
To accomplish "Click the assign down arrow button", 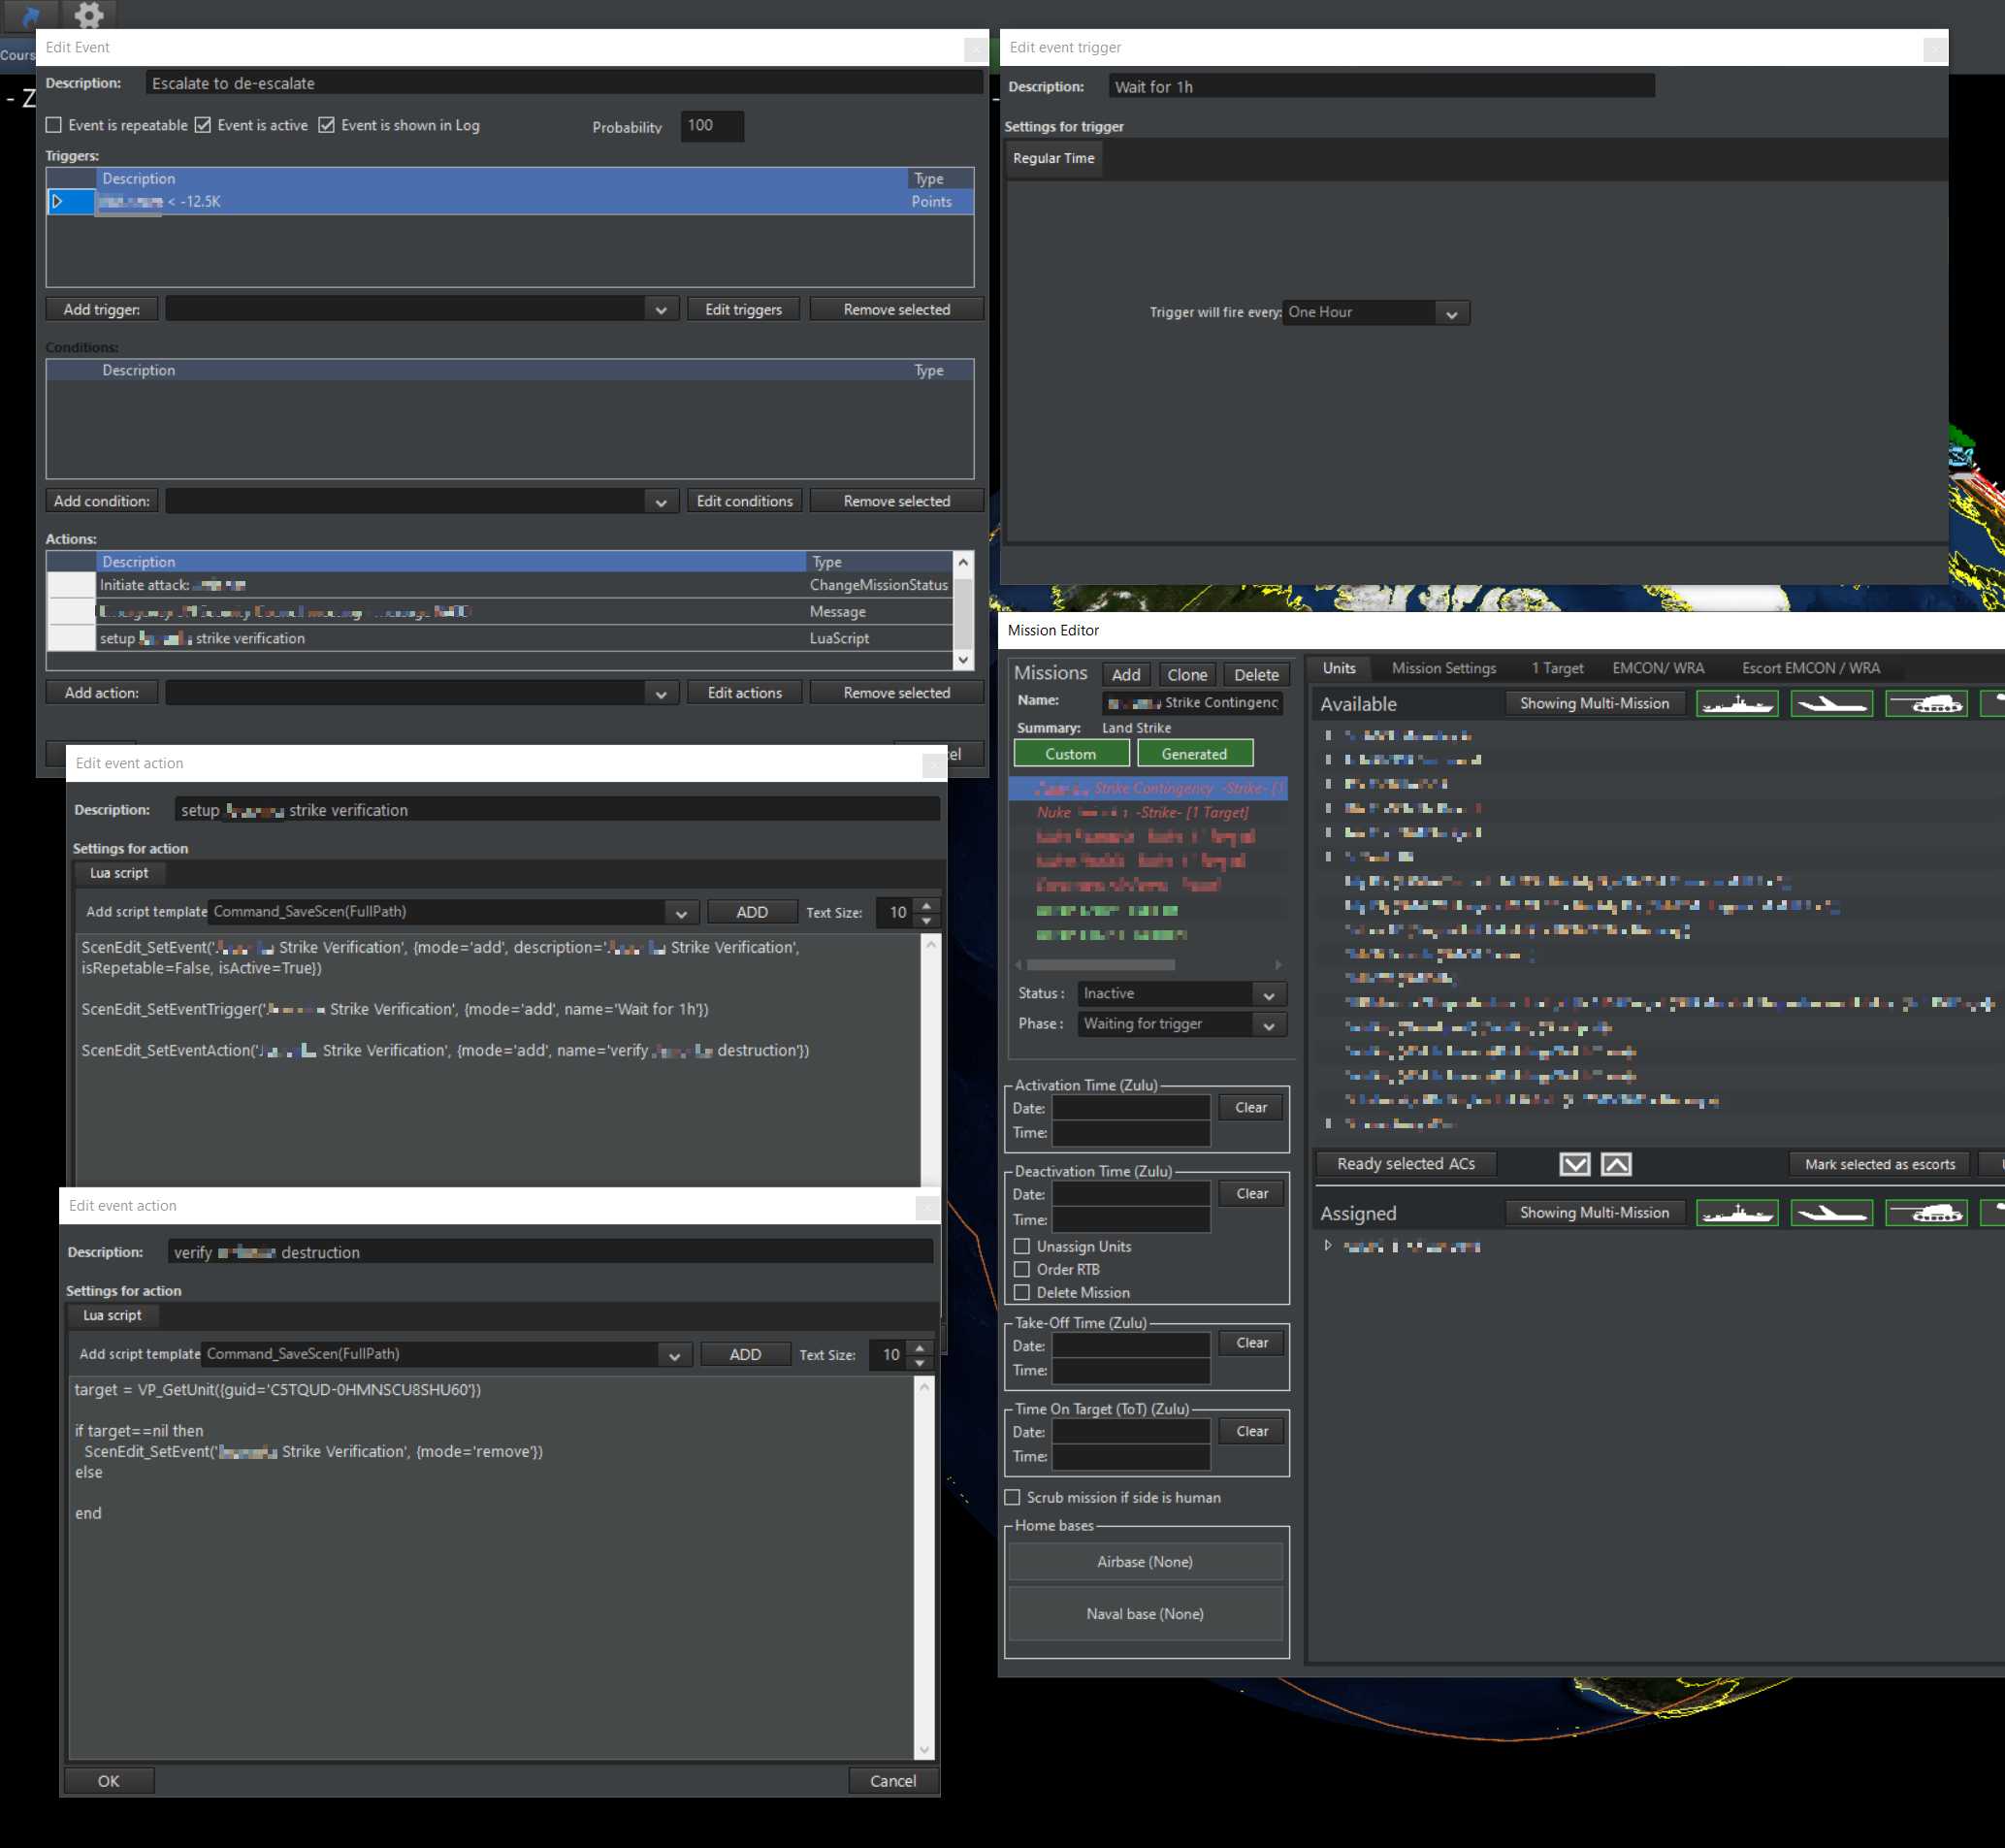I will [x=1574, y=1164].
